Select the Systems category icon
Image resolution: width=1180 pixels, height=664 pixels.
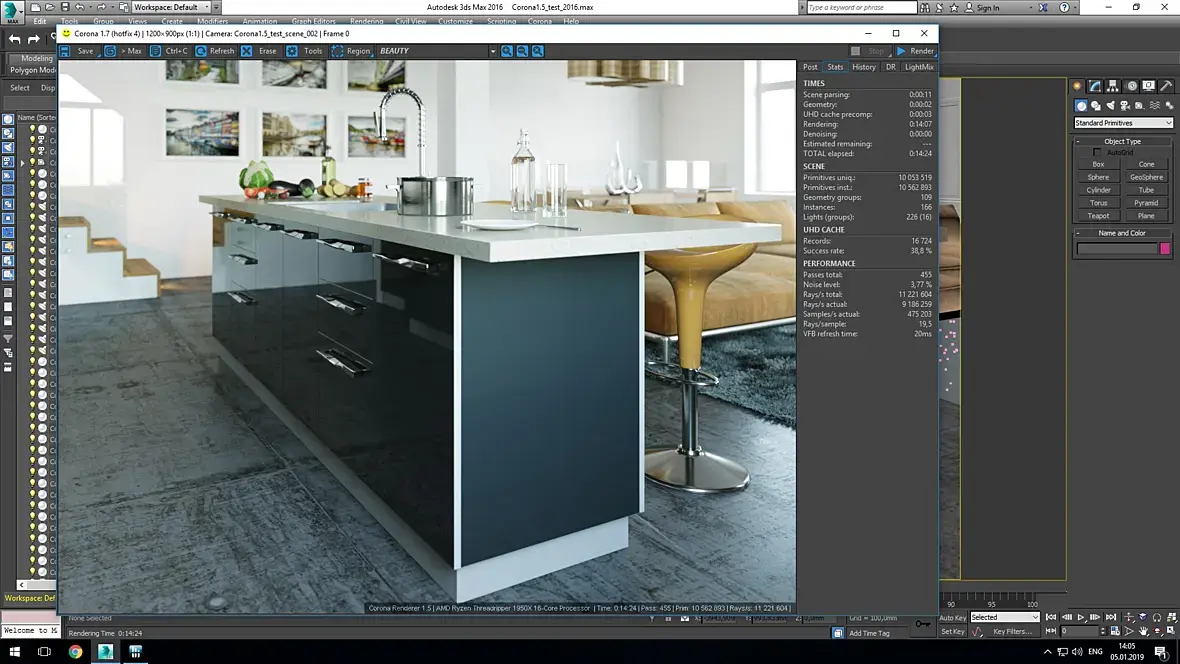pos(1169,106)
